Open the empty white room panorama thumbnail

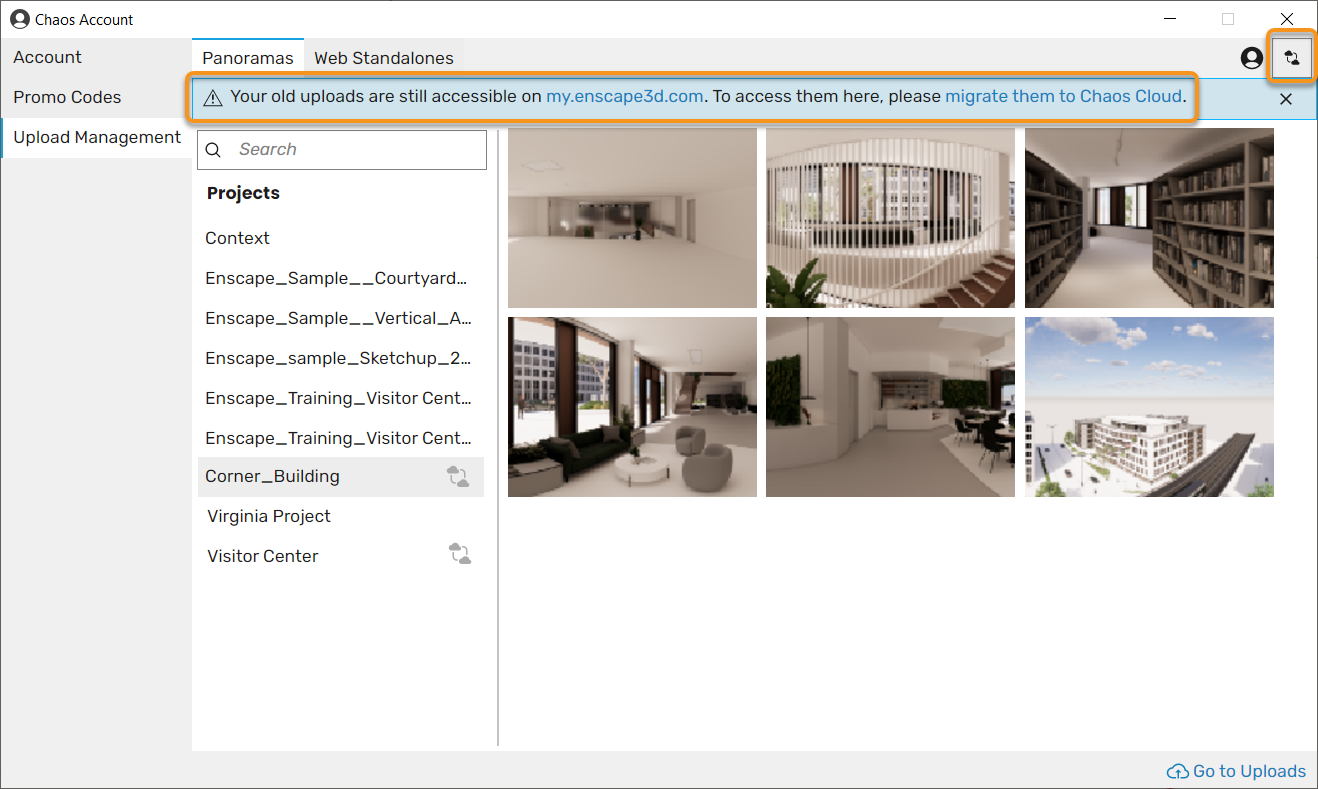tap(632, 218)
